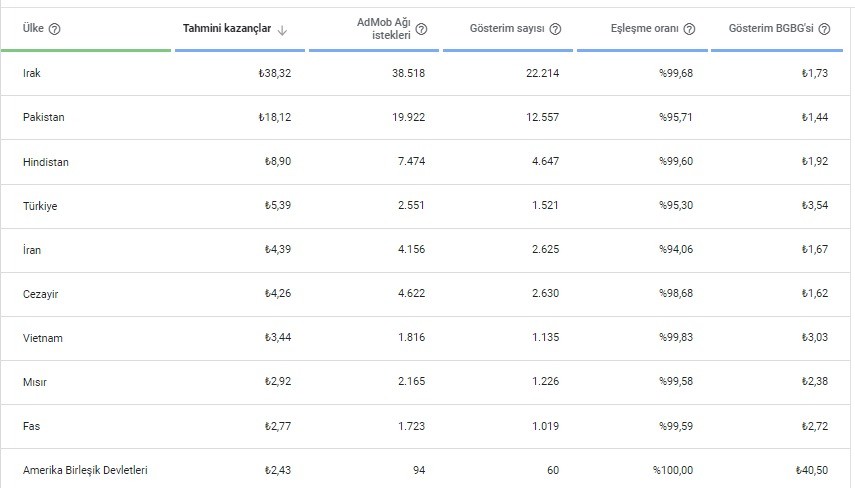Sort by the Gösterim sayısı column header
This screenshot has width=855, height=488.
[x=507, y=28]
